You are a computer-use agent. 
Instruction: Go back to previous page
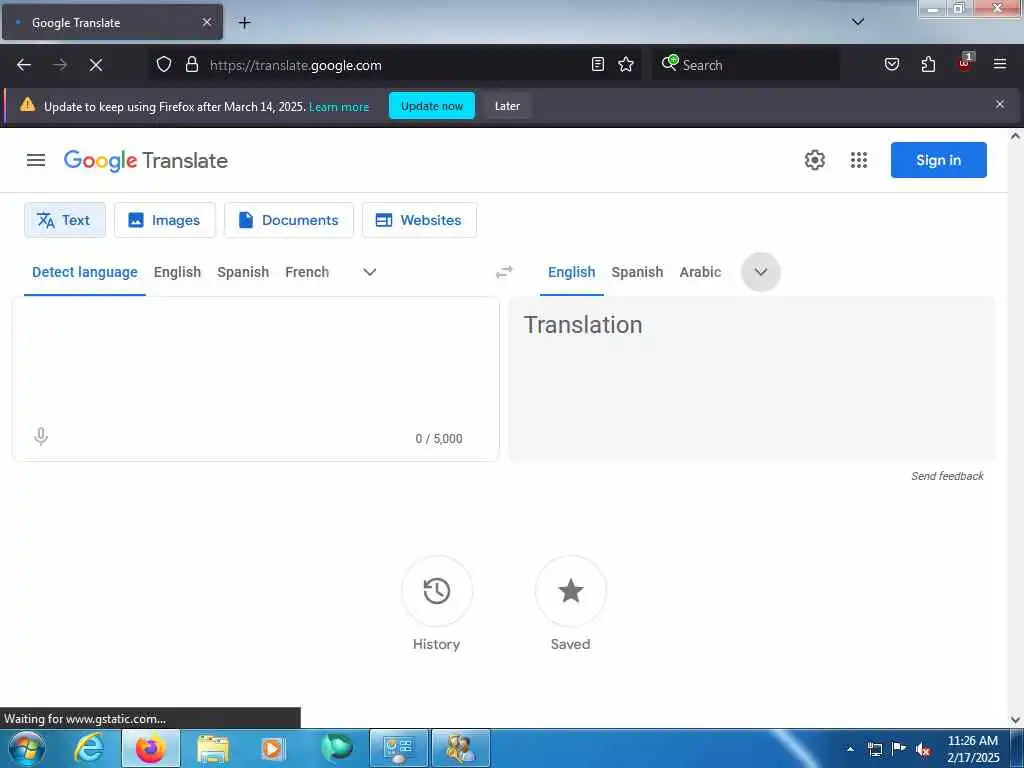pos(24,65)
